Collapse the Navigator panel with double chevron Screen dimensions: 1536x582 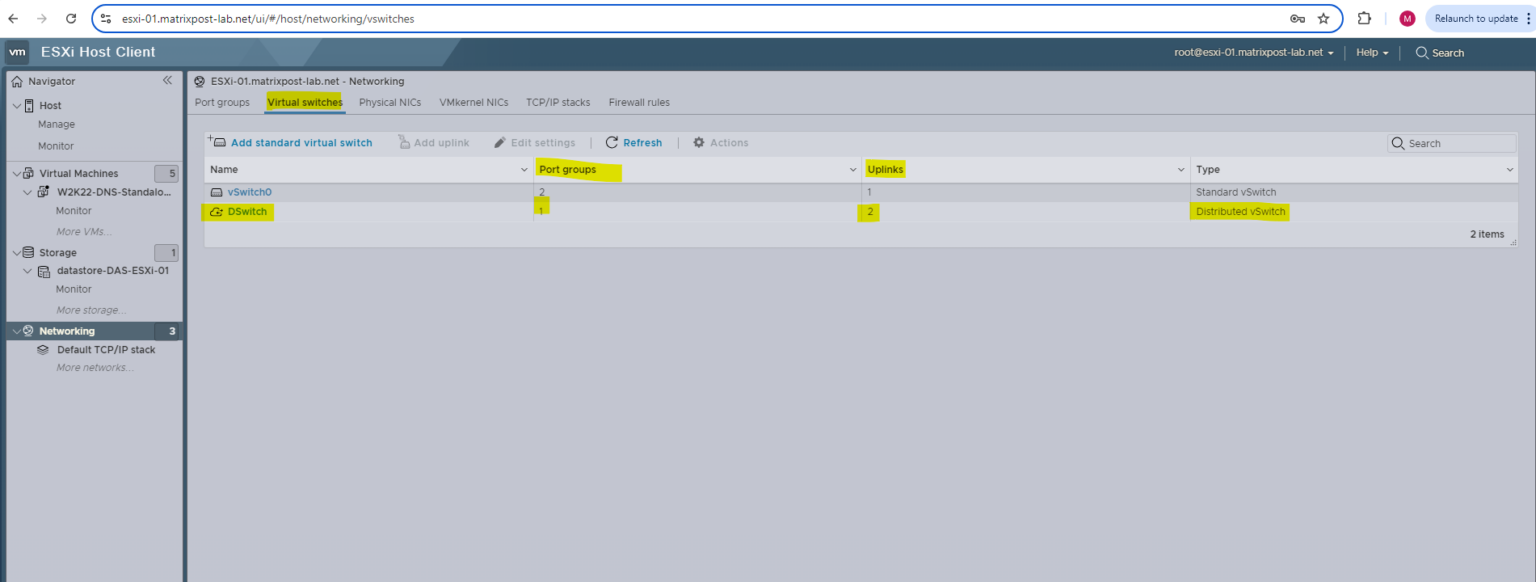[x=167, y=81]
